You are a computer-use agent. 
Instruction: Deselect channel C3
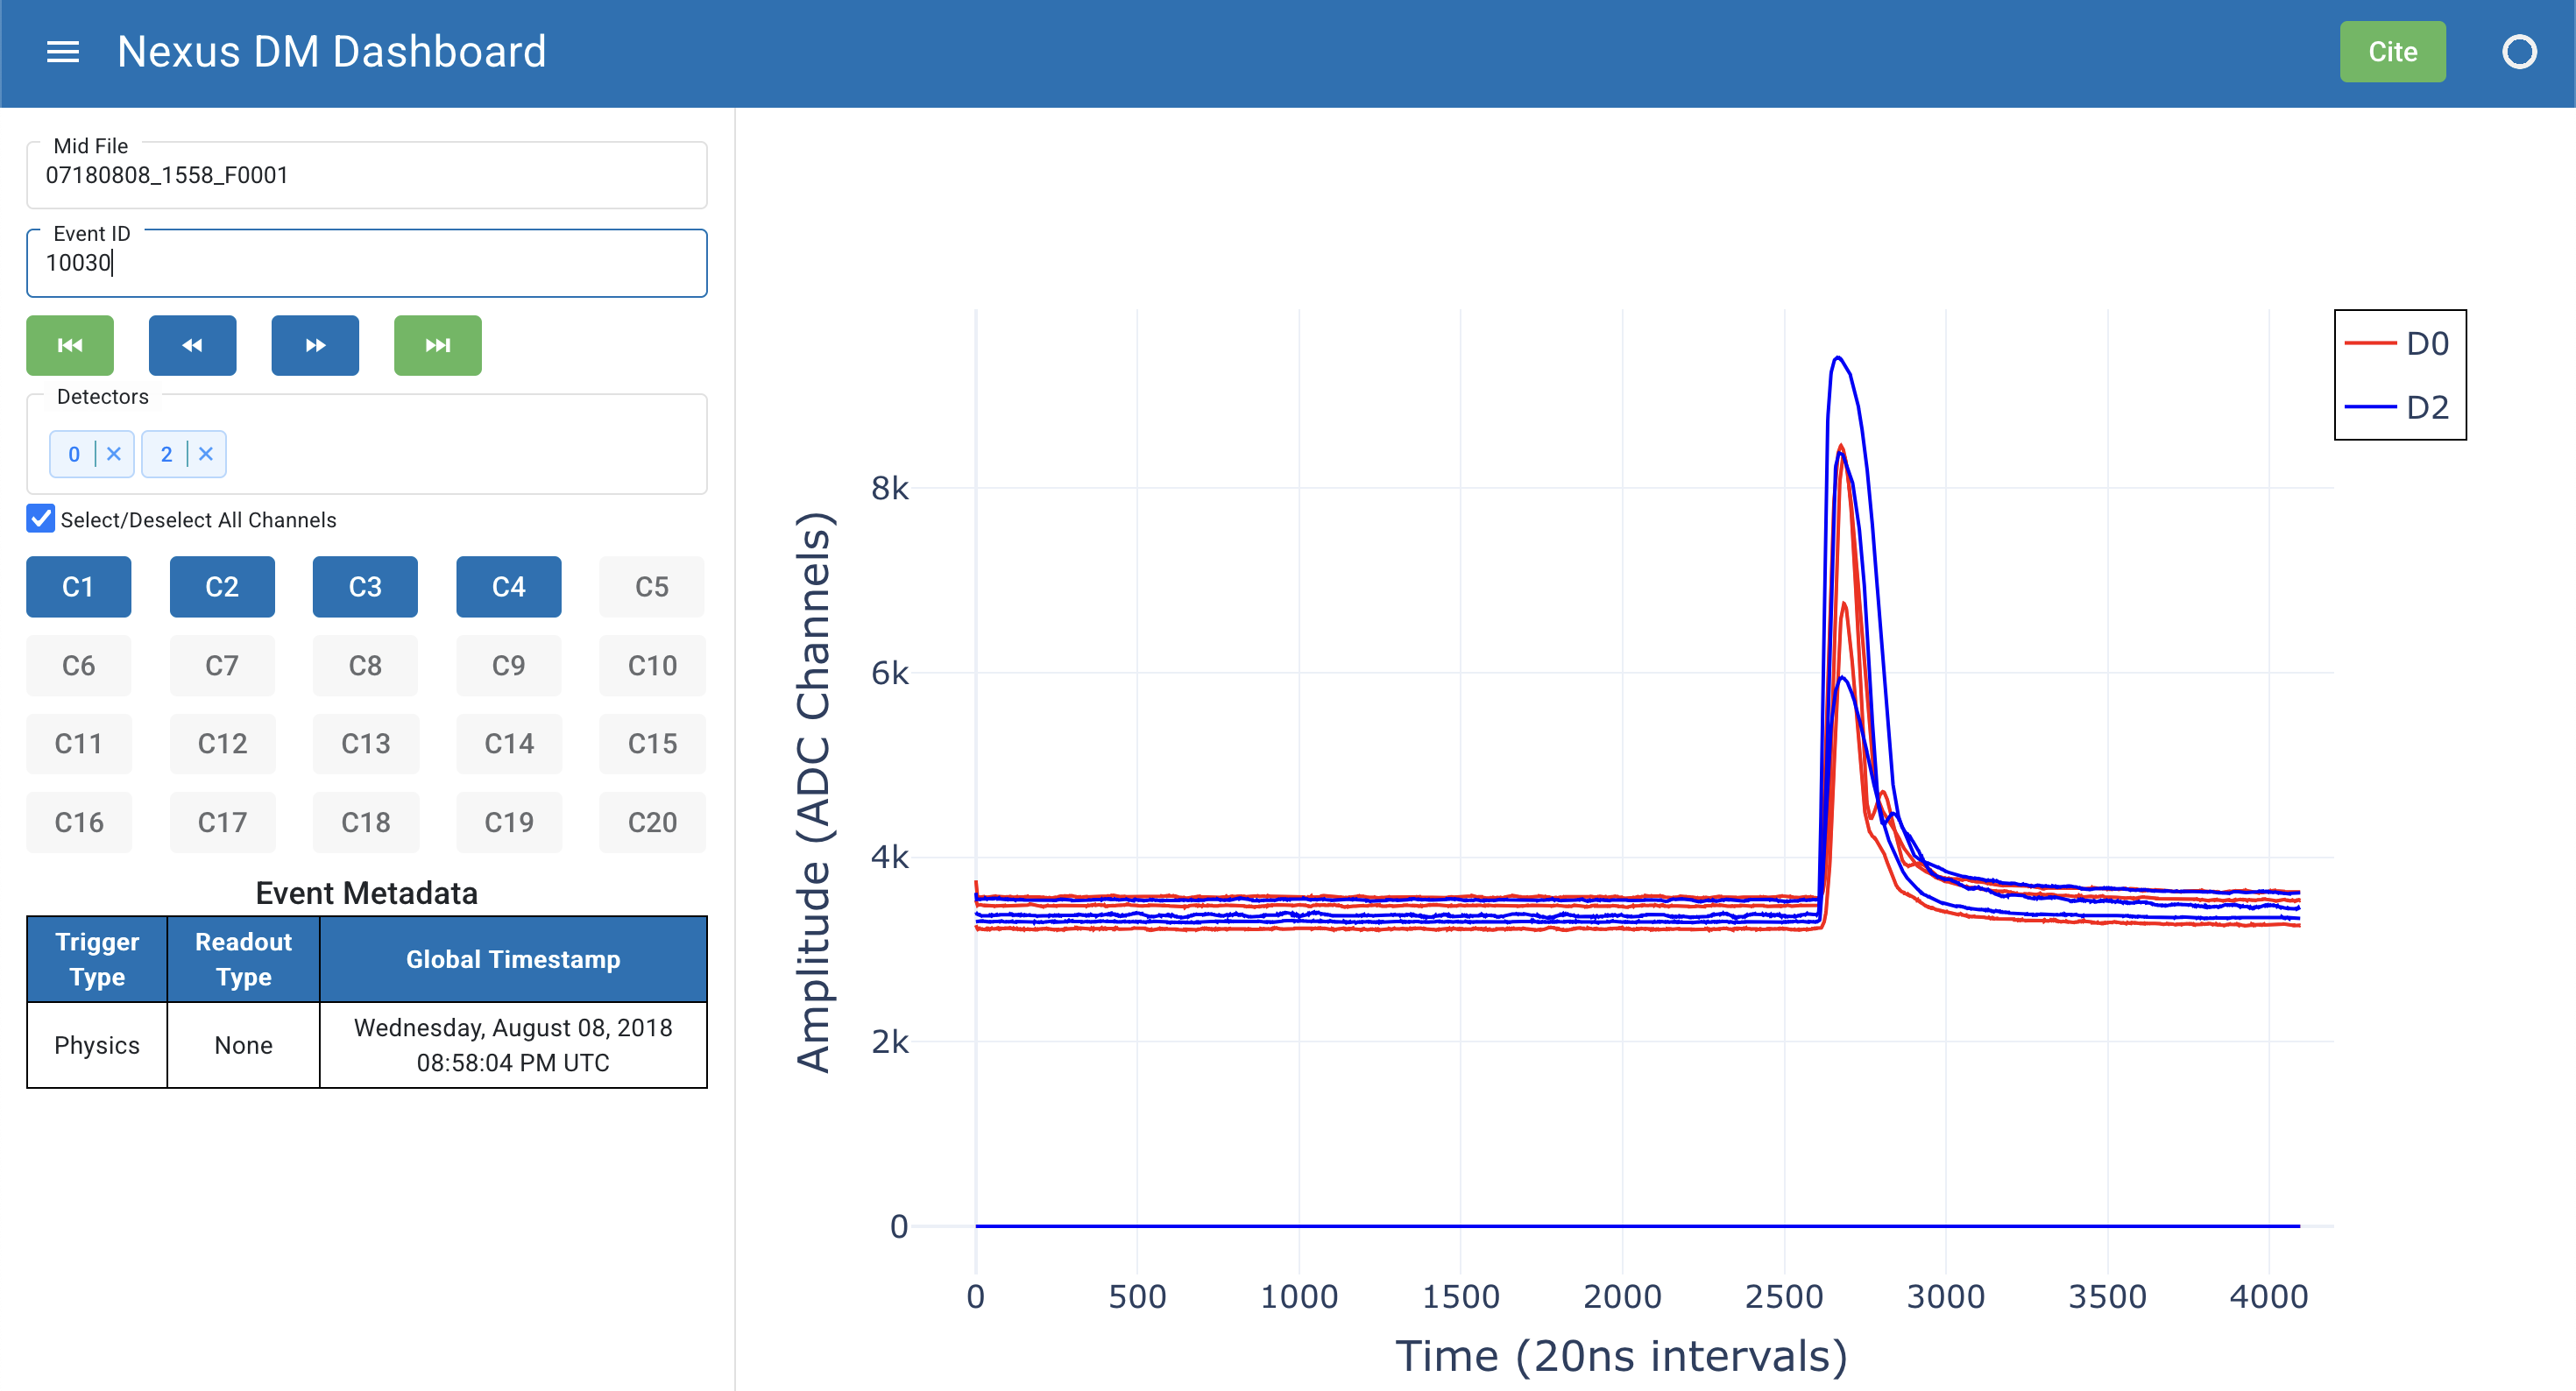coord(365,586)
